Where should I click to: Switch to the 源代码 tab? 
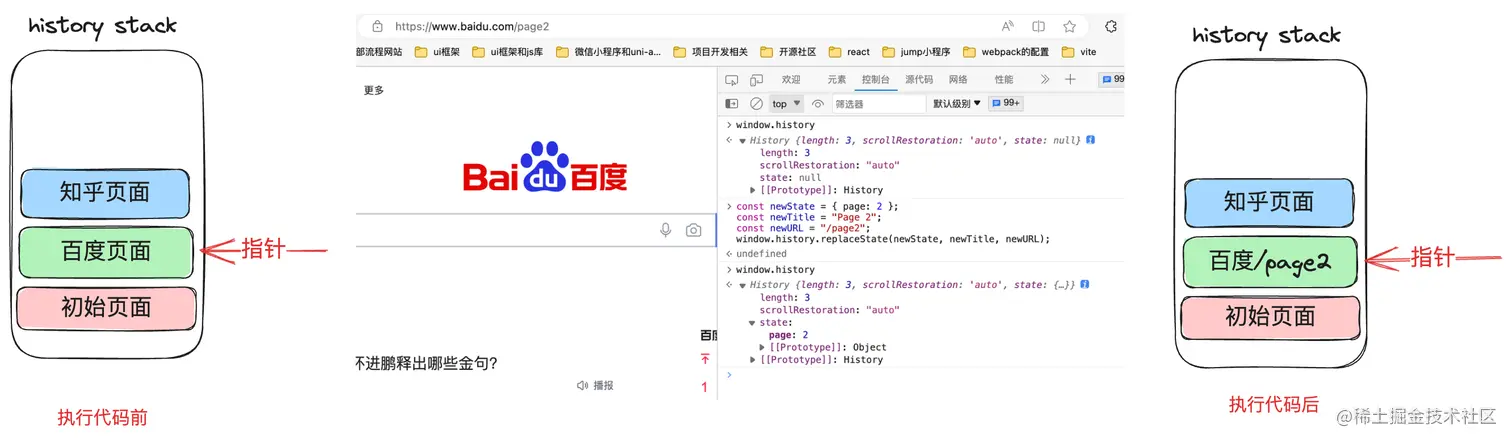point(919,80)
